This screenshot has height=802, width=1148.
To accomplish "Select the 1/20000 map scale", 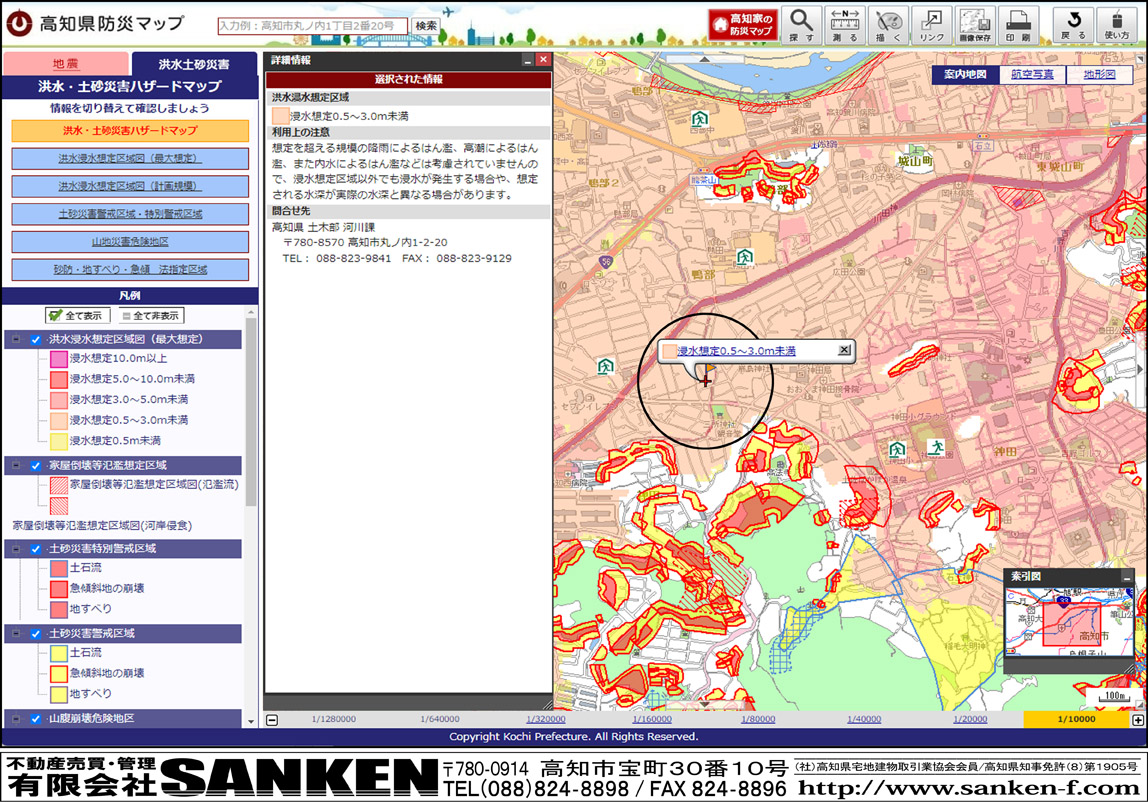I will click(x=969, y=719).
